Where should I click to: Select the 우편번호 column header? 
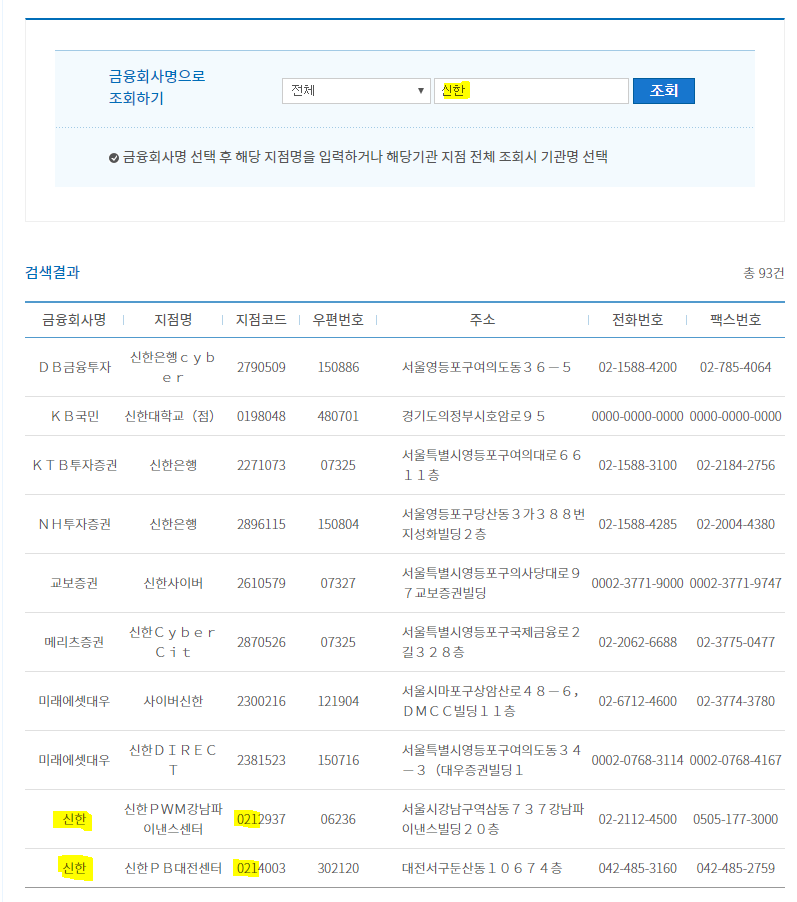[338, 320]
